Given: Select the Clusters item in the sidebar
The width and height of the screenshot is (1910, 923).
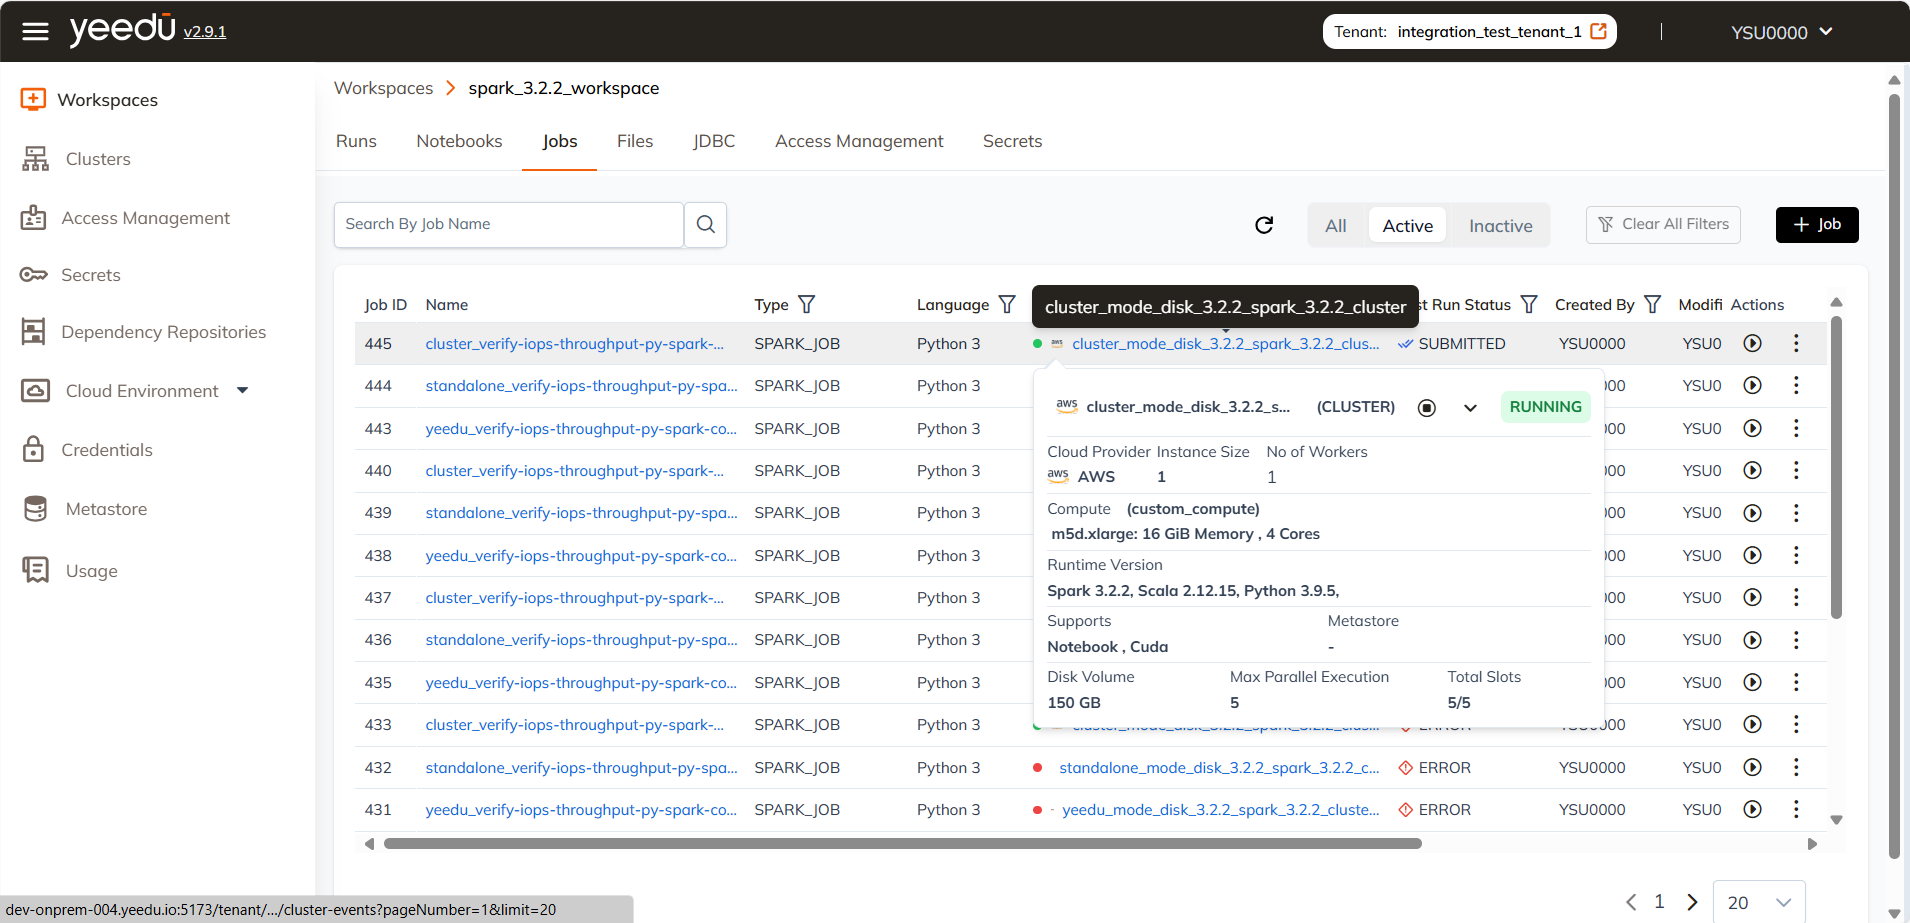Looking at the screenshot, I should pyautogui.click(x=97, y=158).
